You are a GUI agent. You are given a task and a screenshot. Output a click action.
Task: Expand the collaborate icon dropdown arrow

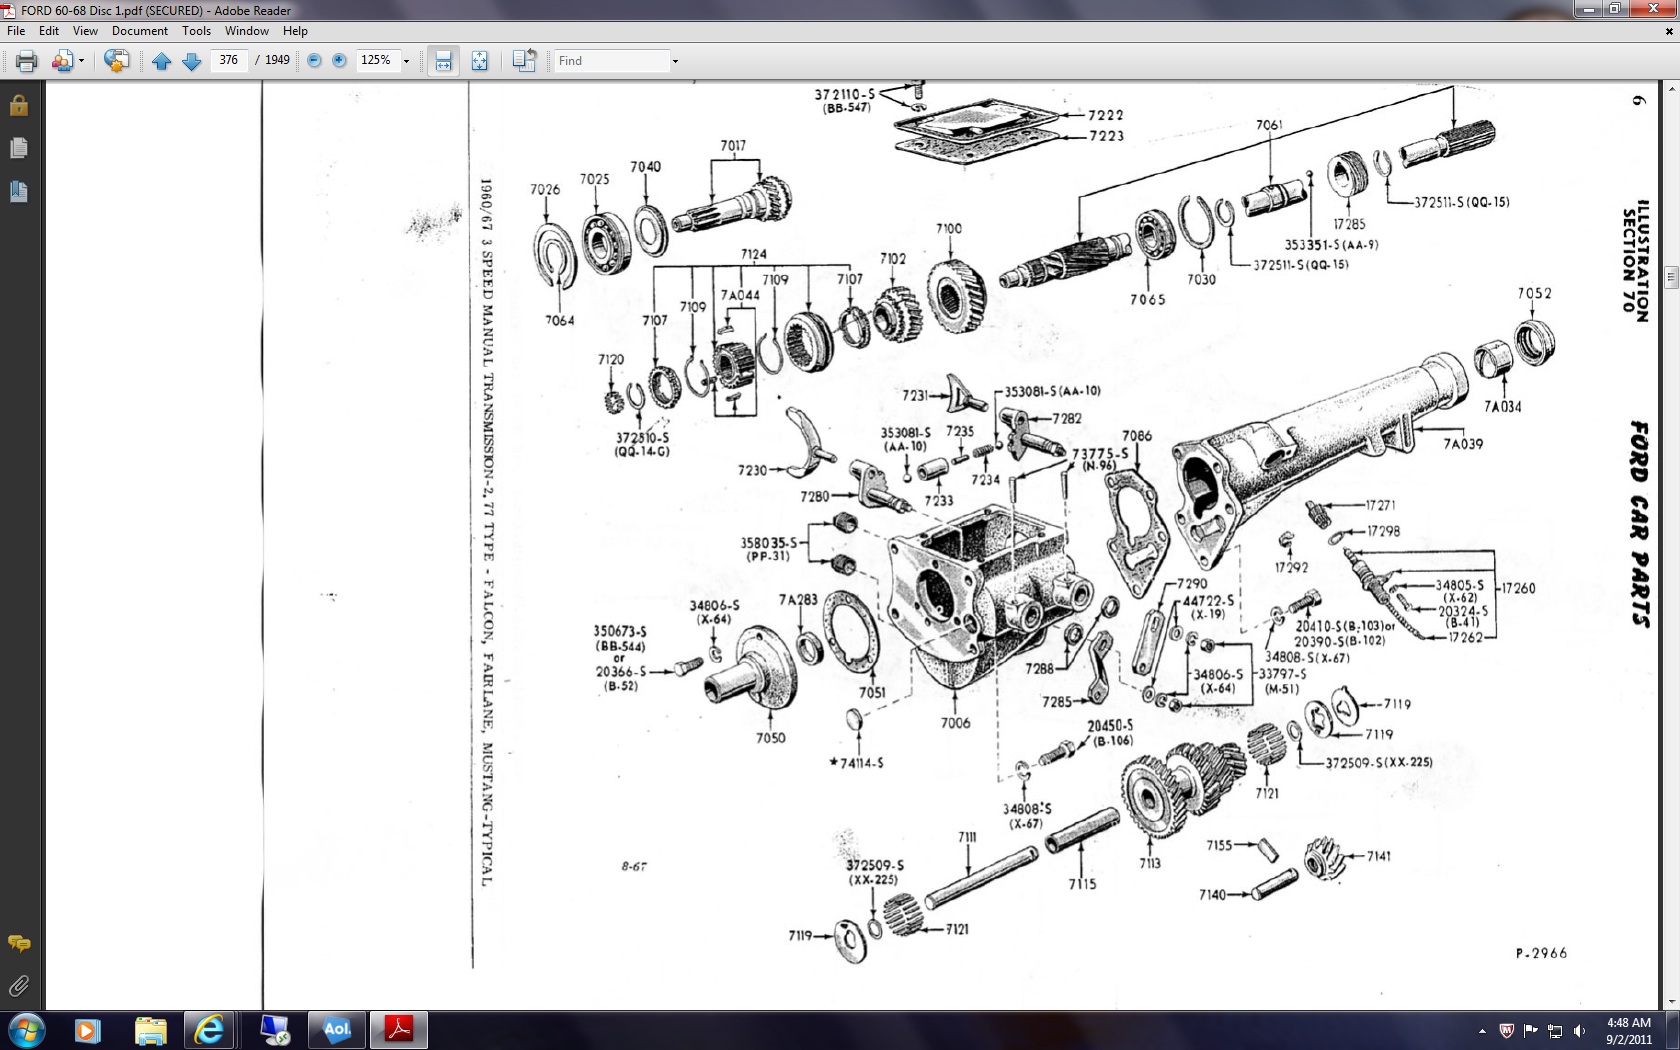[82, 61]
